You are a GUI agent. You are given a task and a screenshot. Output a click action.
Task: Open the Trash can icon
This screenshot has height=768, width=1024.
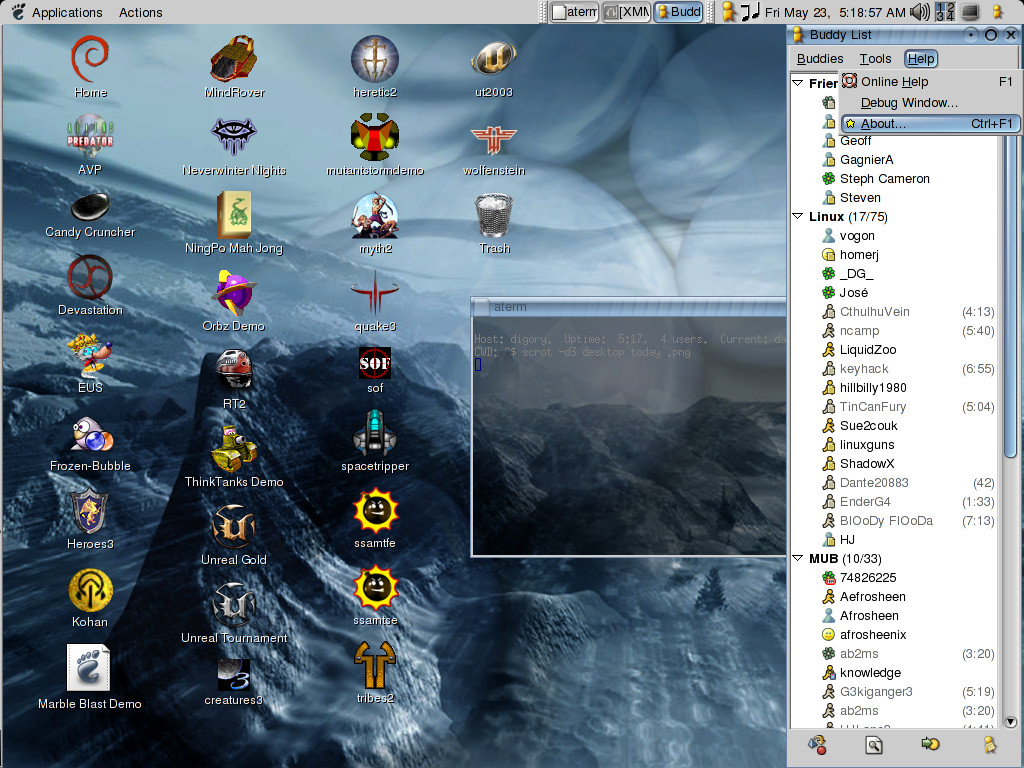(x=494, y=216)
